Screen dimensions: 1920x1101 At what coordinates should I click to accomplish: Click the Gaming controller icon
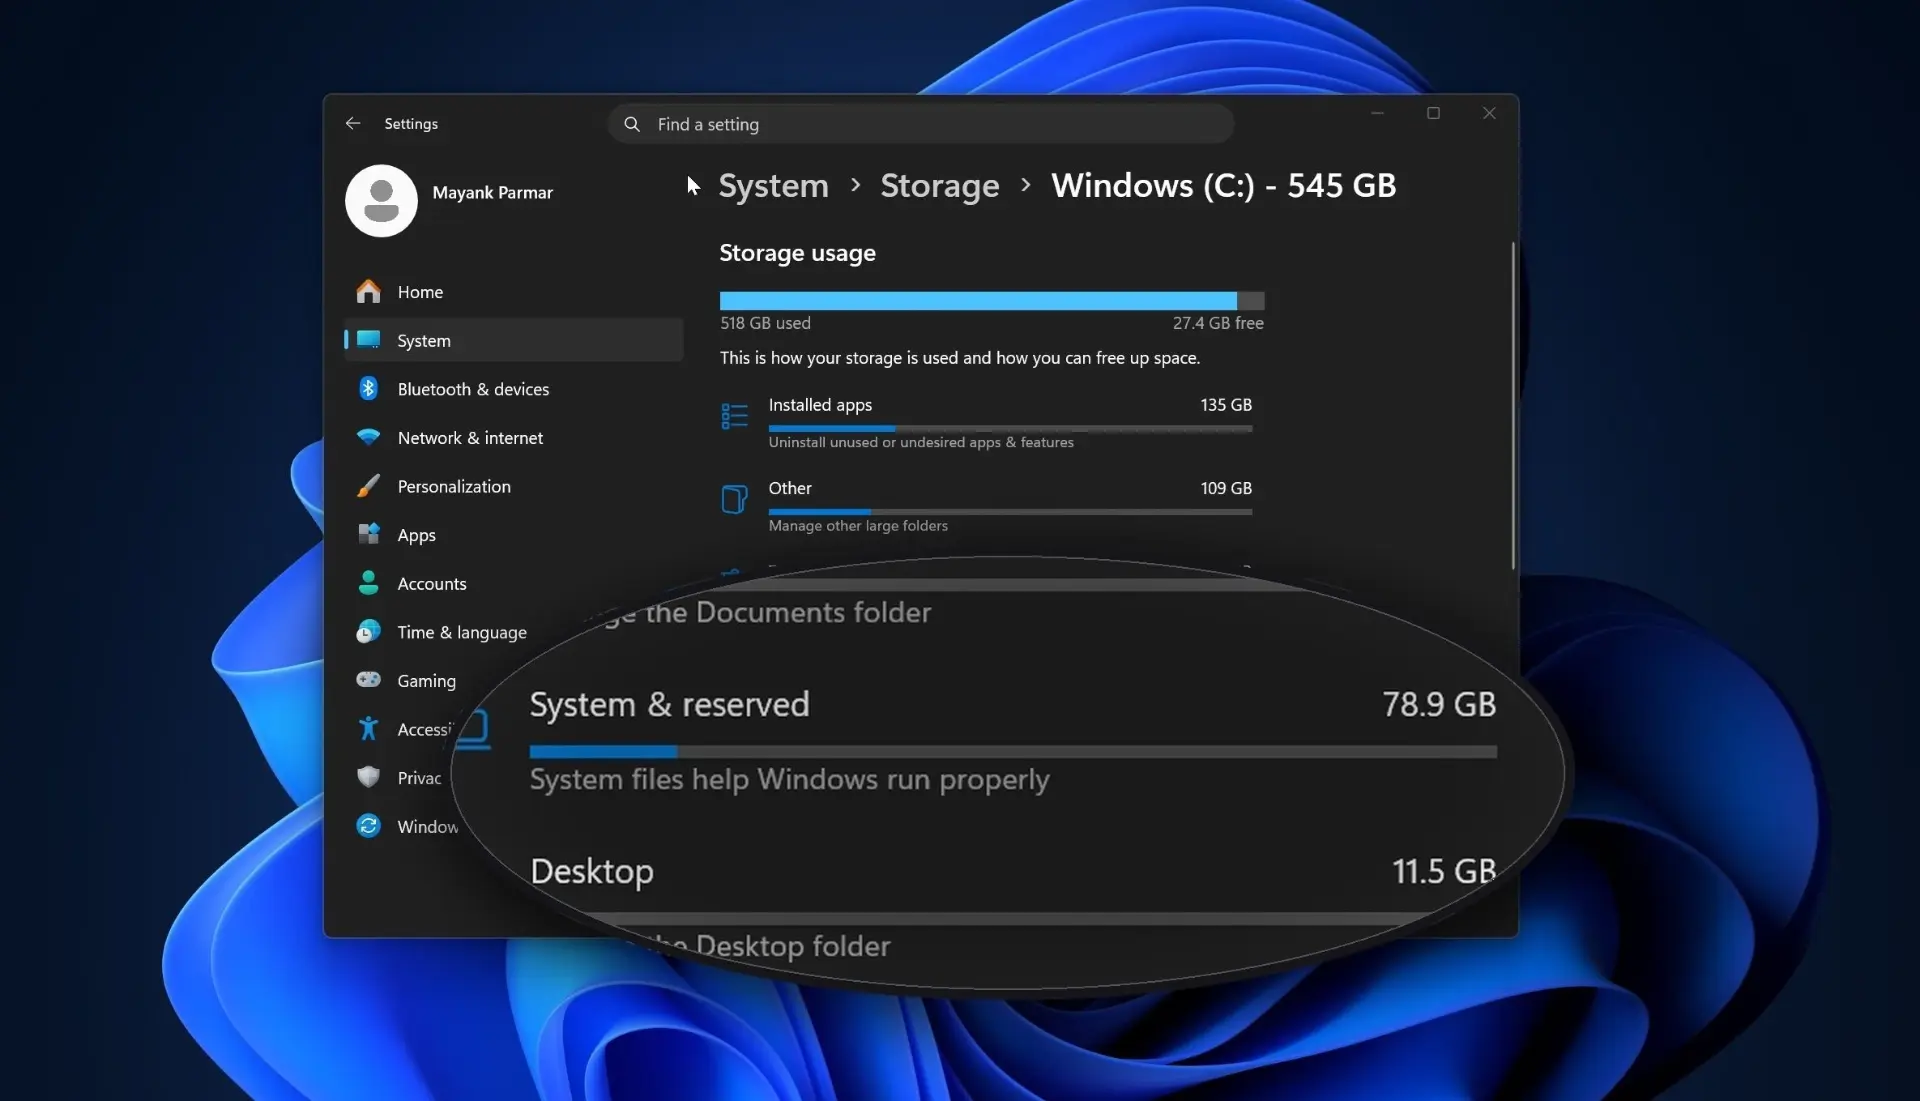pos(368,680)
